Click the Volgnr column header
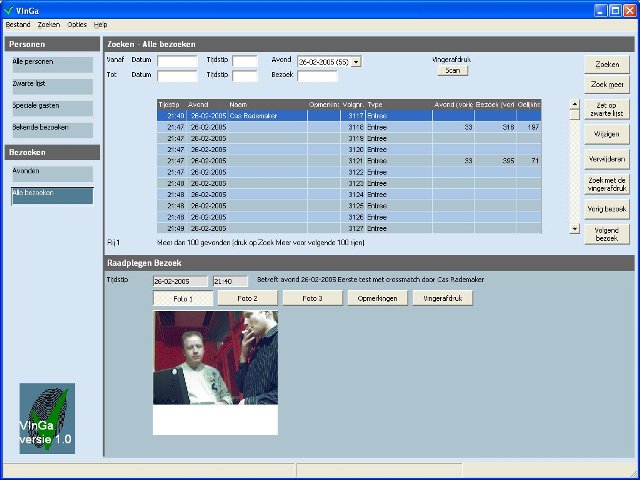Image resolution: width=640 pixels, height=480 pixels. point(353,105)
